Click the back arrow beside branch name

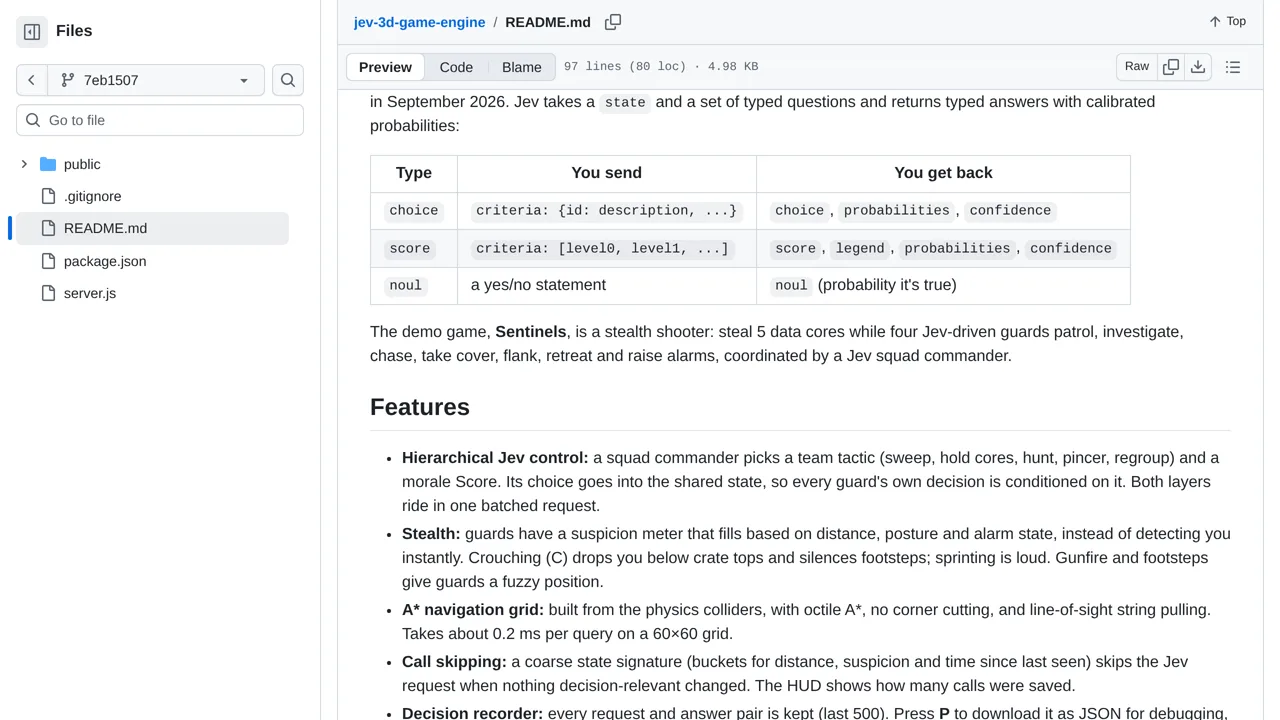pyautogui.click(x=32, y=80)
